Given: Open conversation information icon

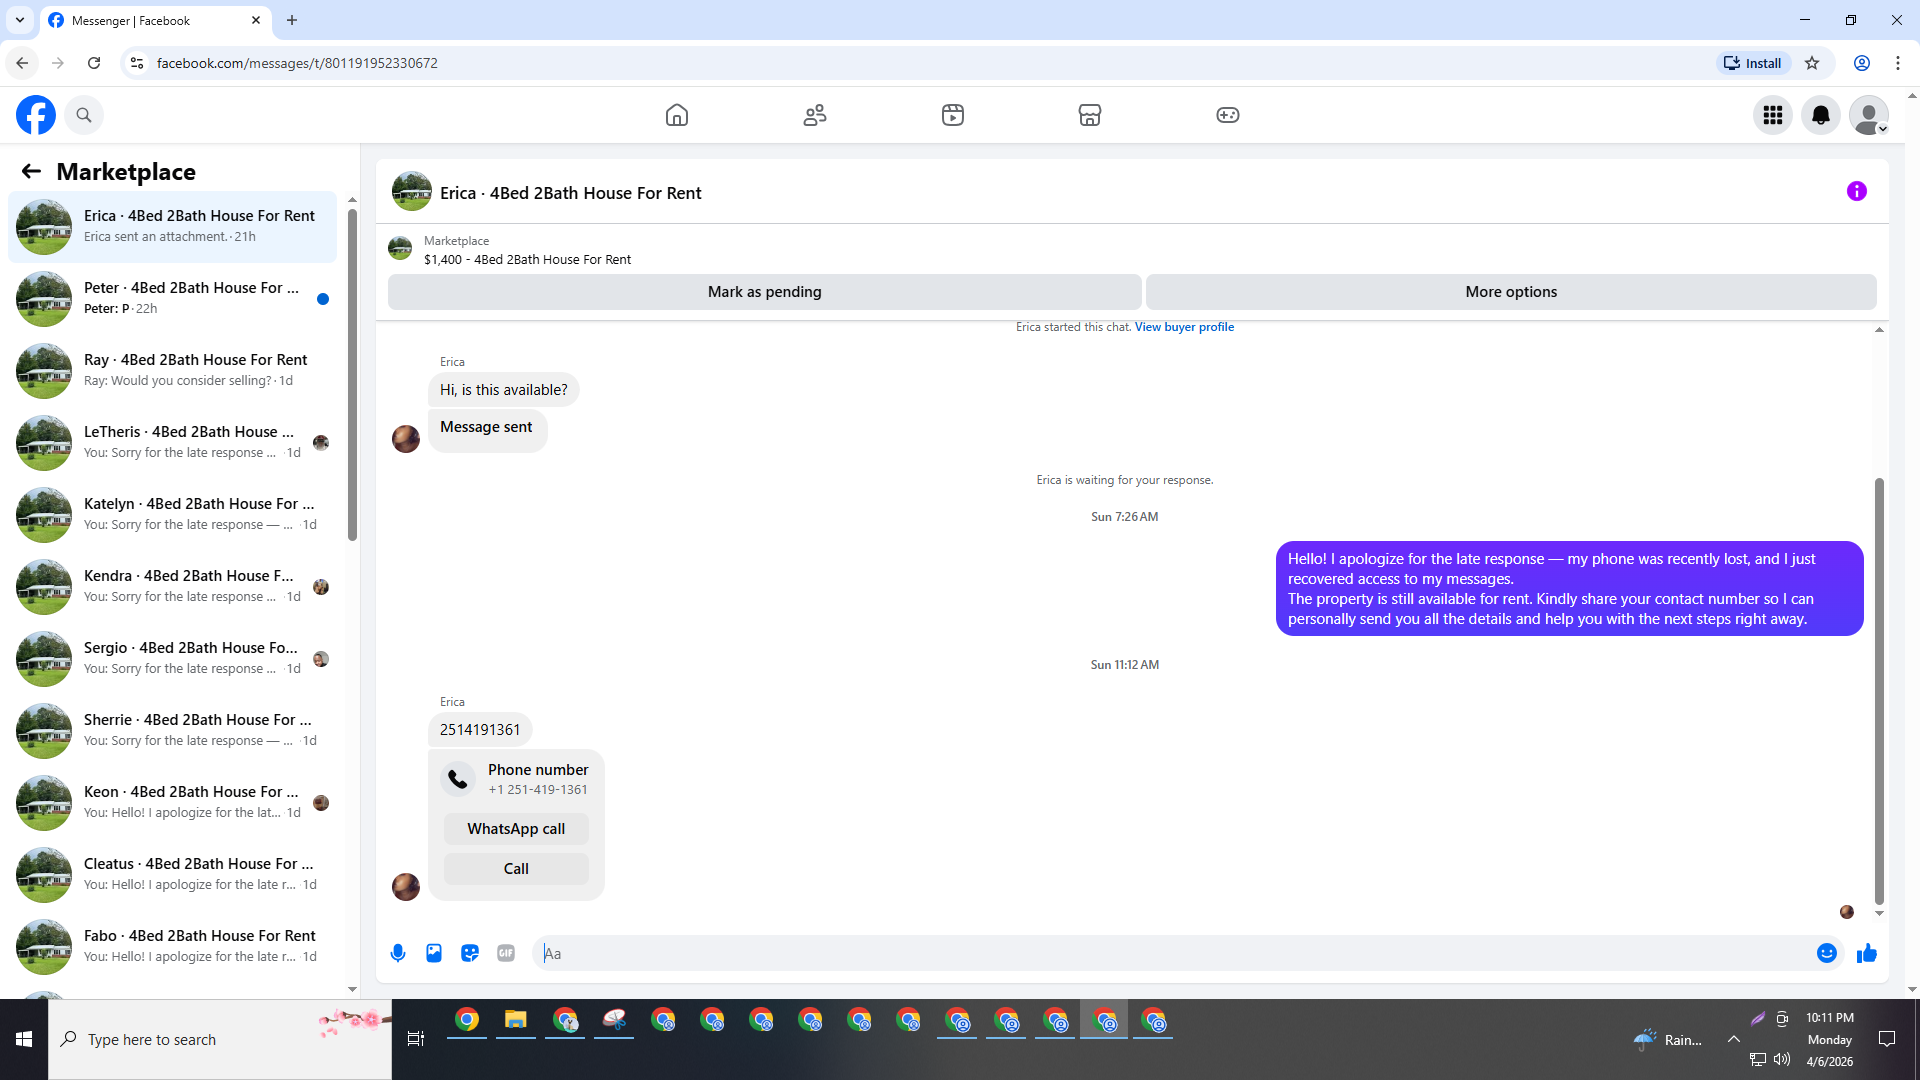Looking at the screenshot, I should coord(1857,191).
